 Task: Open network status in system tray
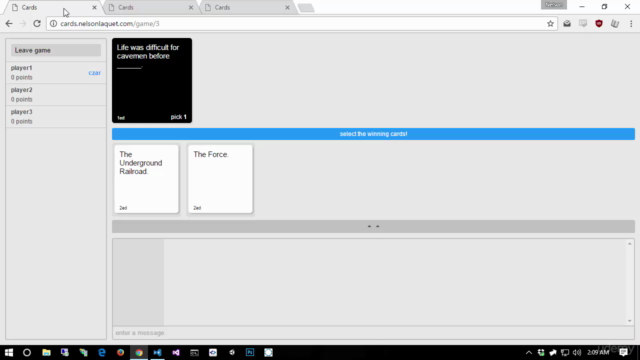[x=565, y=352]
